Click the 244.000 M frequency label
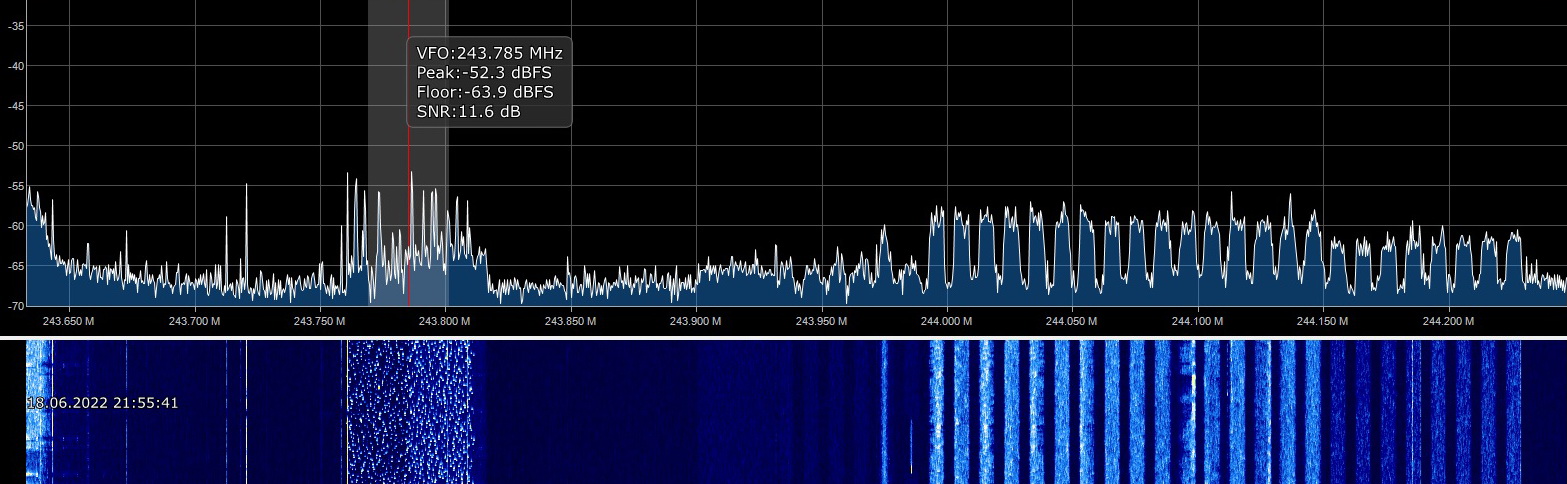The height and width of the screenshot is (484, 1567). pyautogui.click(x=946, y=321)
